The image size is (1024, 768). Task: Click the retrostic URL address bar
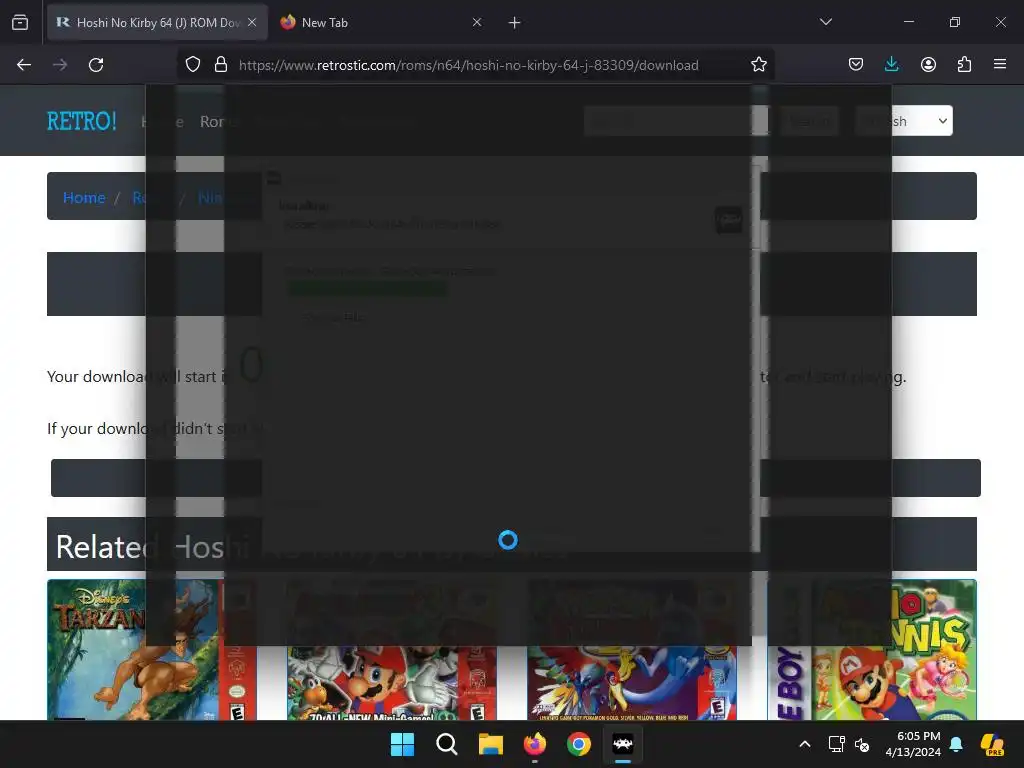coord(469,65)
